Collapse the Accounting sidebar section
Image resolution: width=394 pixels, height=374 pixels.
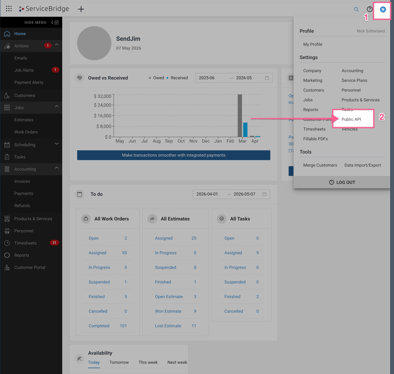coord(57,168)
